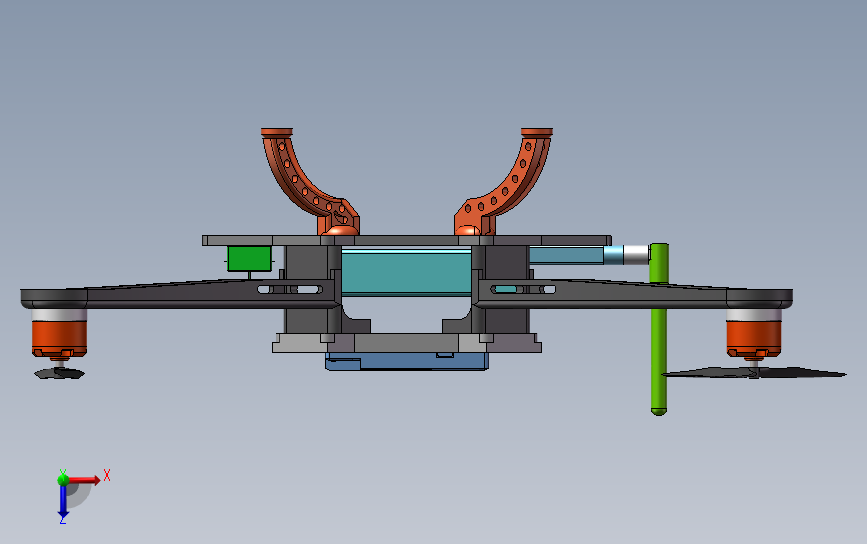Click the blue Z axis arrow of the triad

[63, 502]
